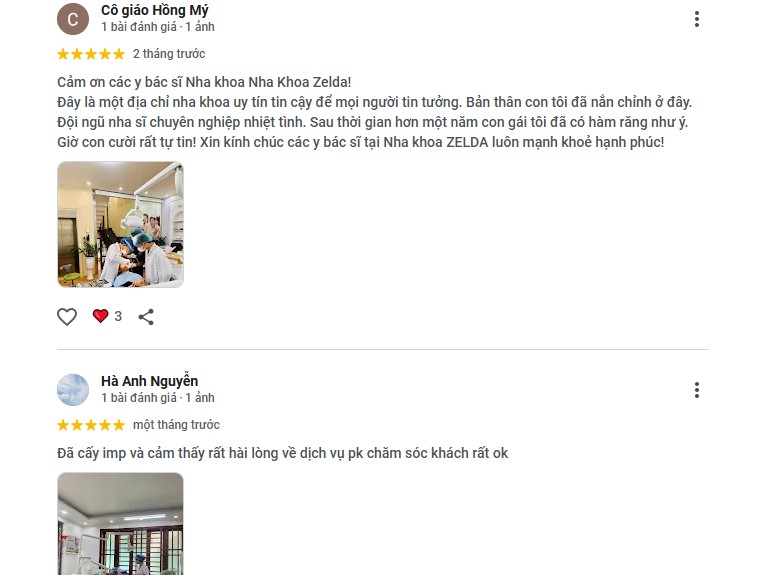Click the review text 'Đã cấy imp và cảm thấy'

(282, 453)
